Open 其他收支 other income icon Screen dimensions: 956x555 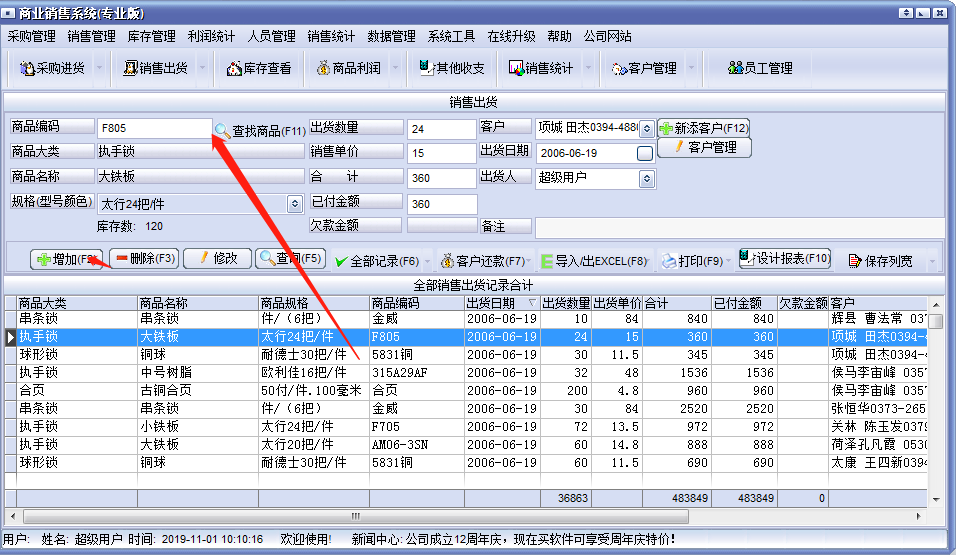(x=426, y=68)
